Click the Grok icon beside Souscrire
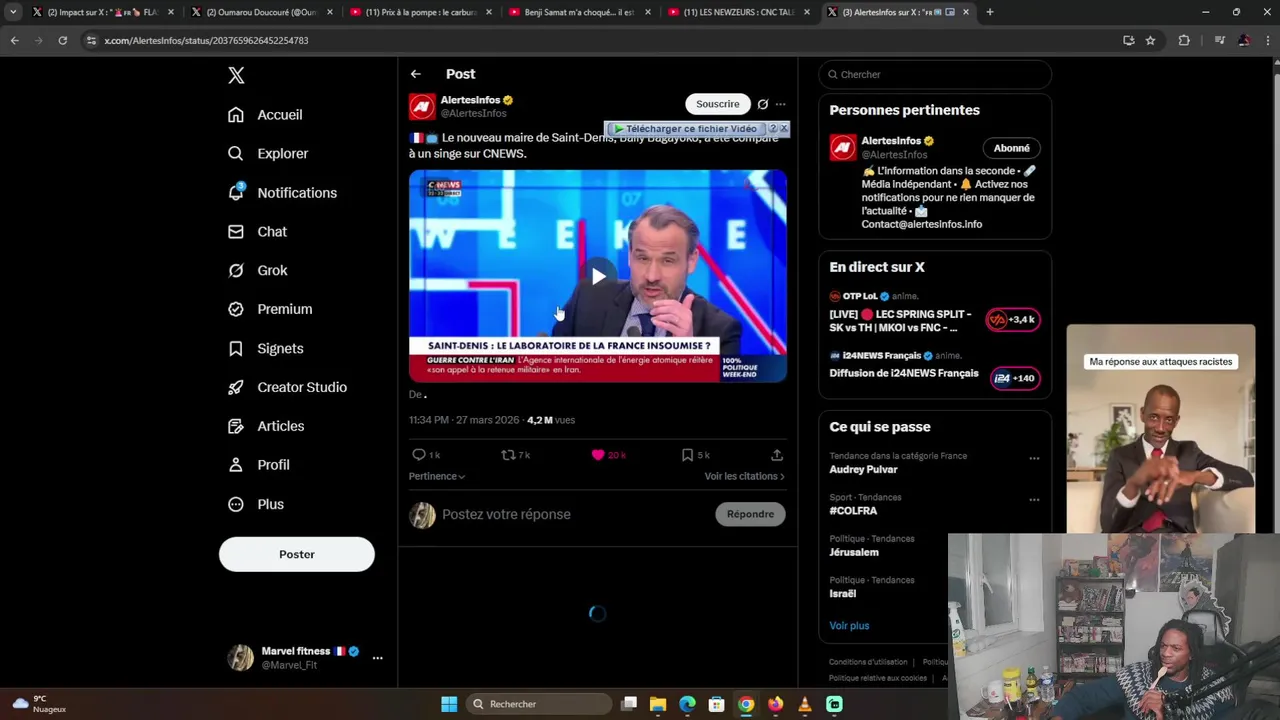1280x720 pixels. [x=763, y=104]
